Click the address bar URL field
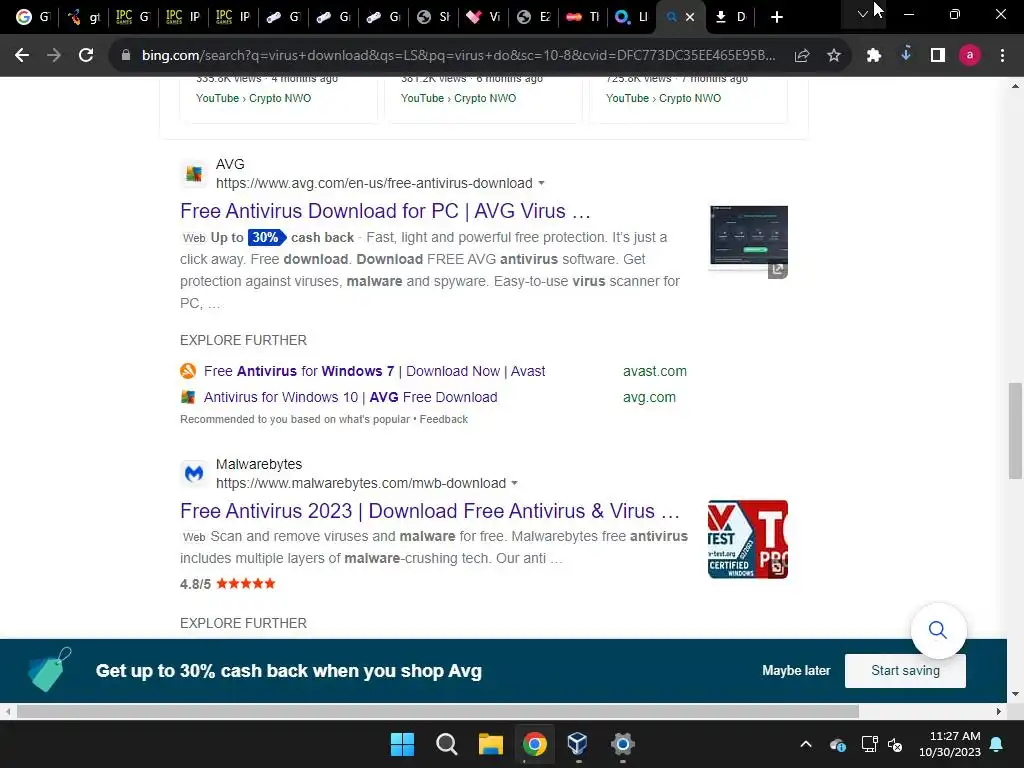This screenshot has height=768, width=1024. tap(457, 56)
